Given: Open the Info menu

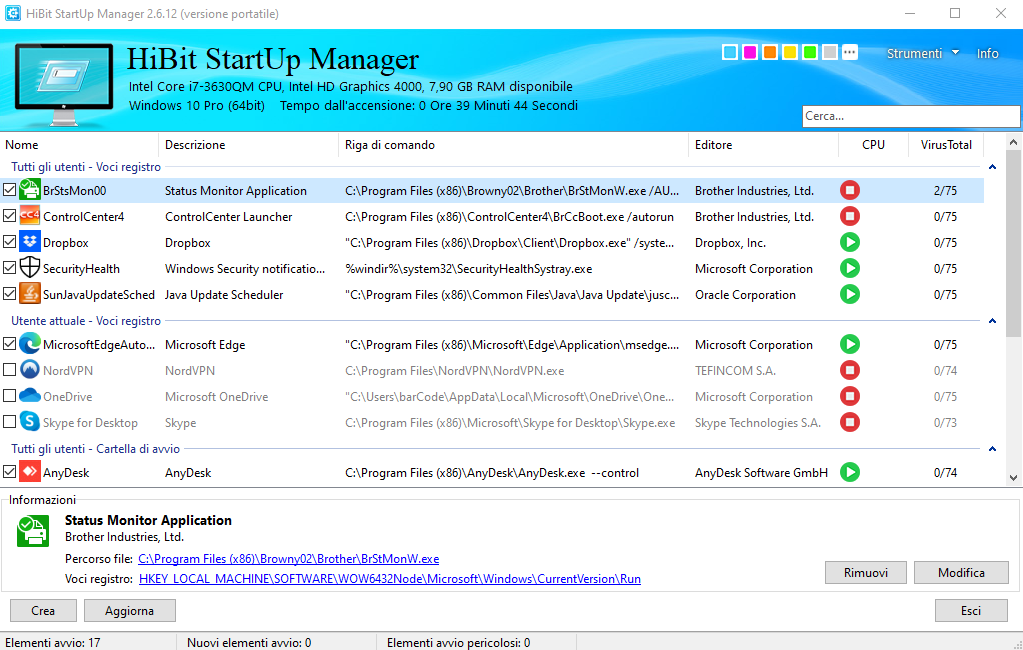Looking at the screenshot, I should click(x=987, y=54).
